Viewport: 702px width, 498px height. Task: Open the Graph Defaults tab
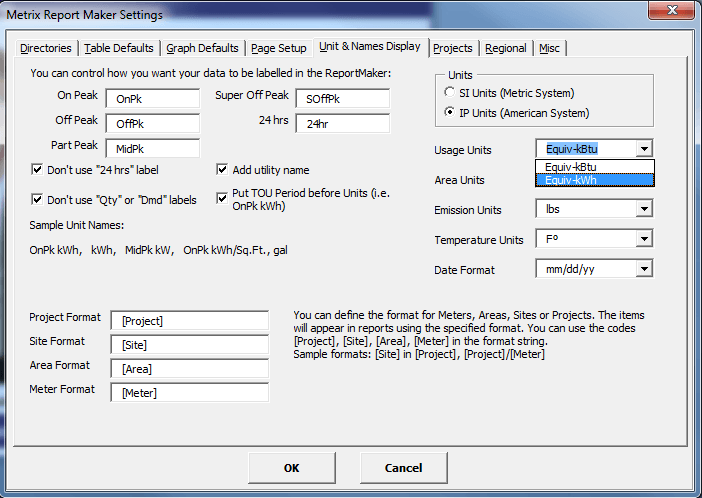pyautogui.click(x=202, y=48)
